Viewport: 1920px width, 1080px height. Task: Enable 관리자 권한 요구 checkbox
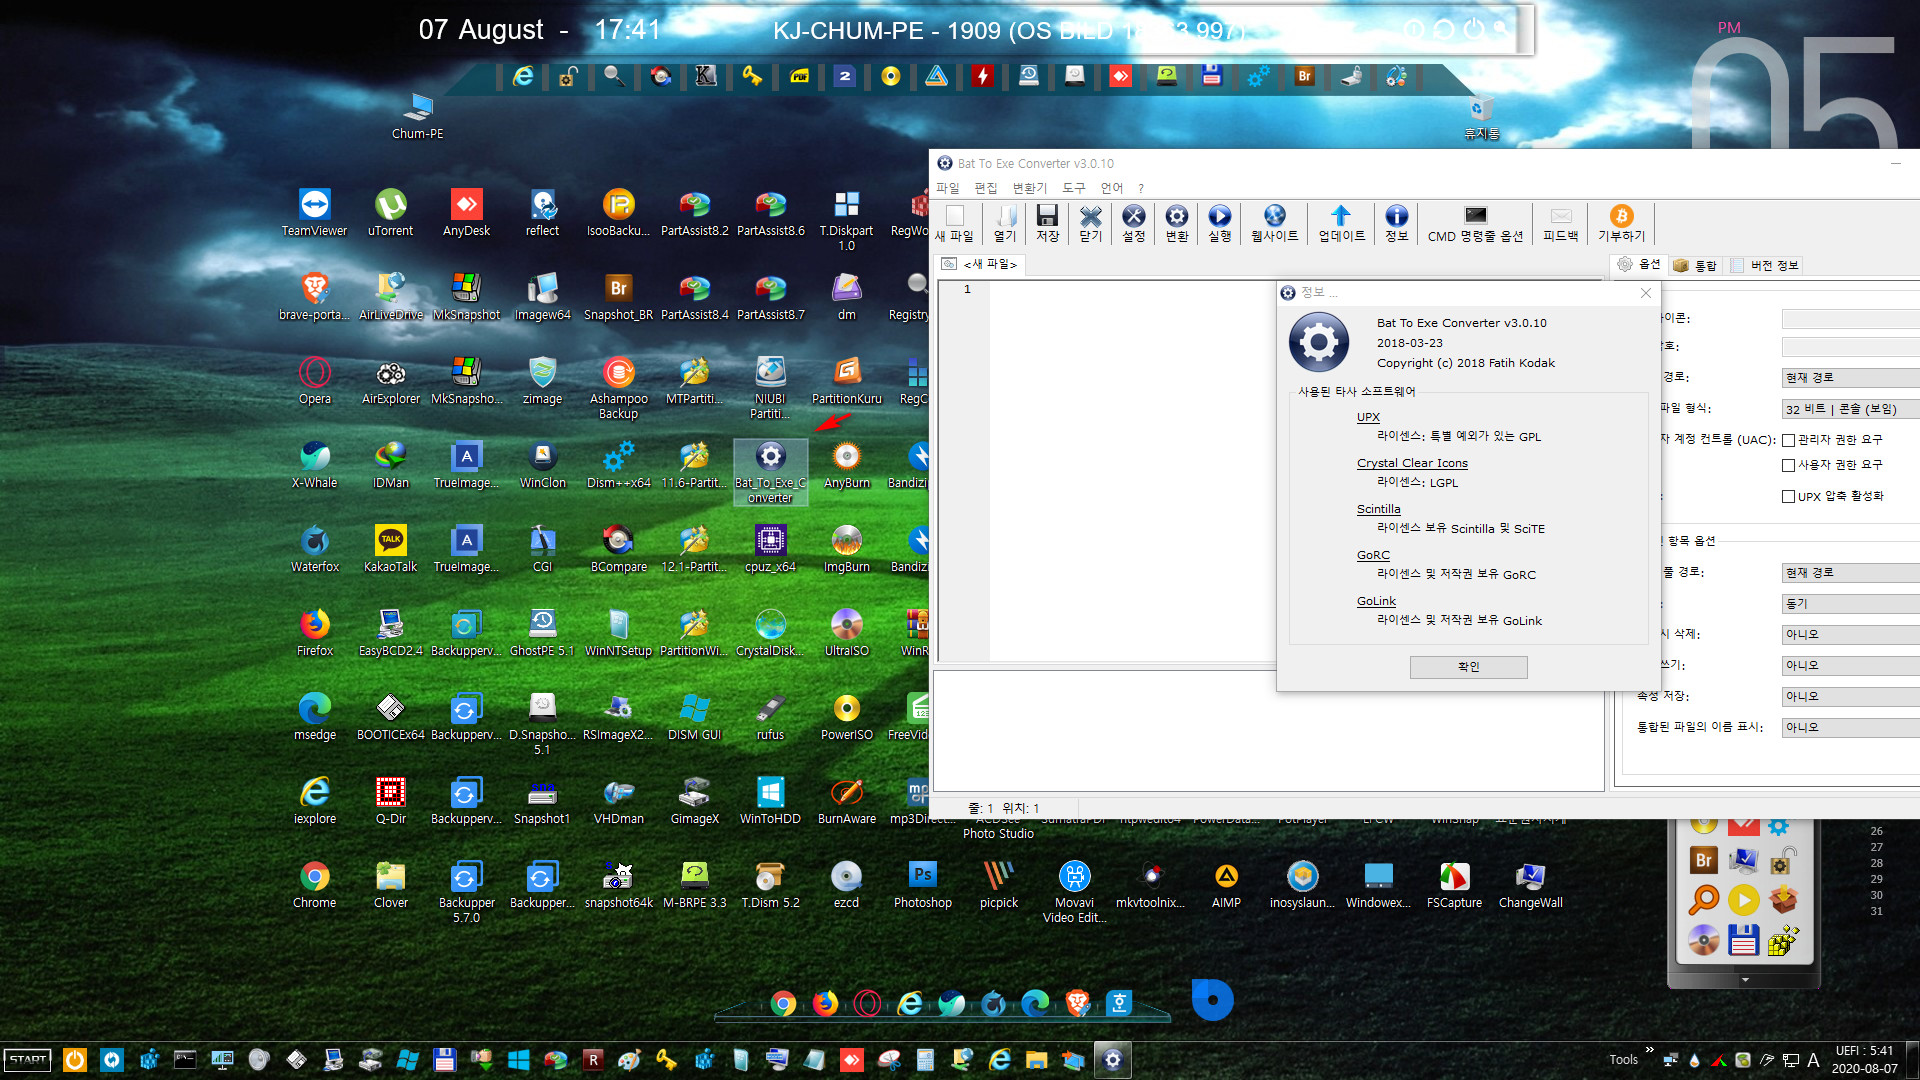(1788, 440)
